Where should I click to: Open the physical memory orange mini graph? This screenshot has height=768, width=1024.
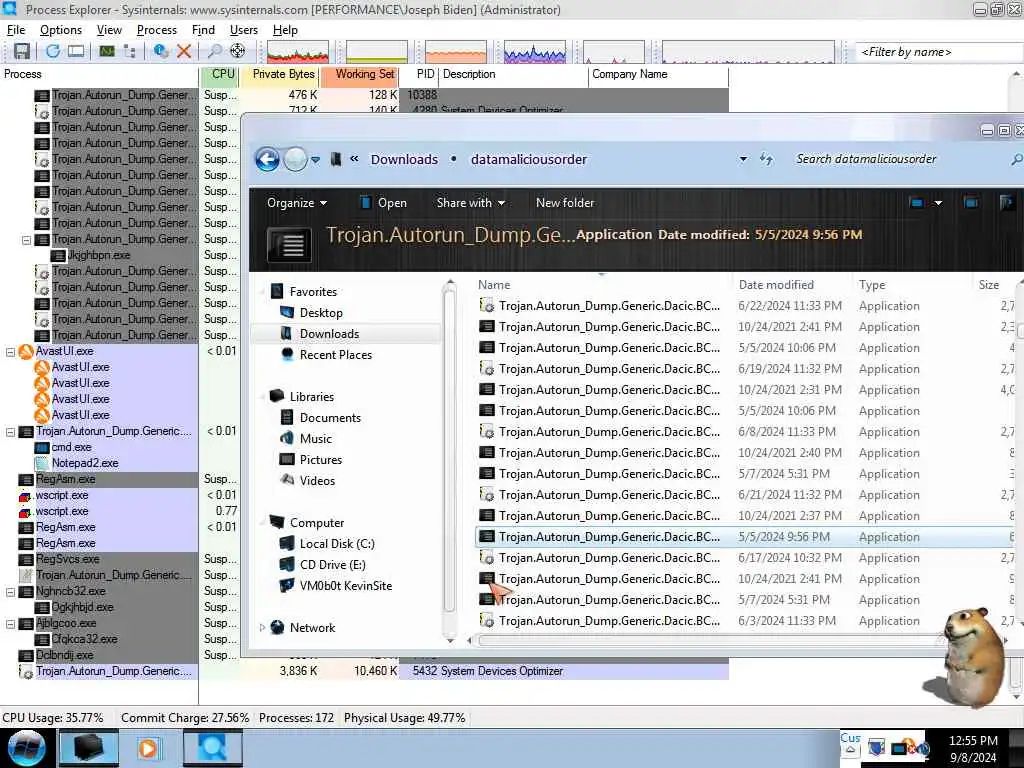pyautogui.click(x=456, y=52)
